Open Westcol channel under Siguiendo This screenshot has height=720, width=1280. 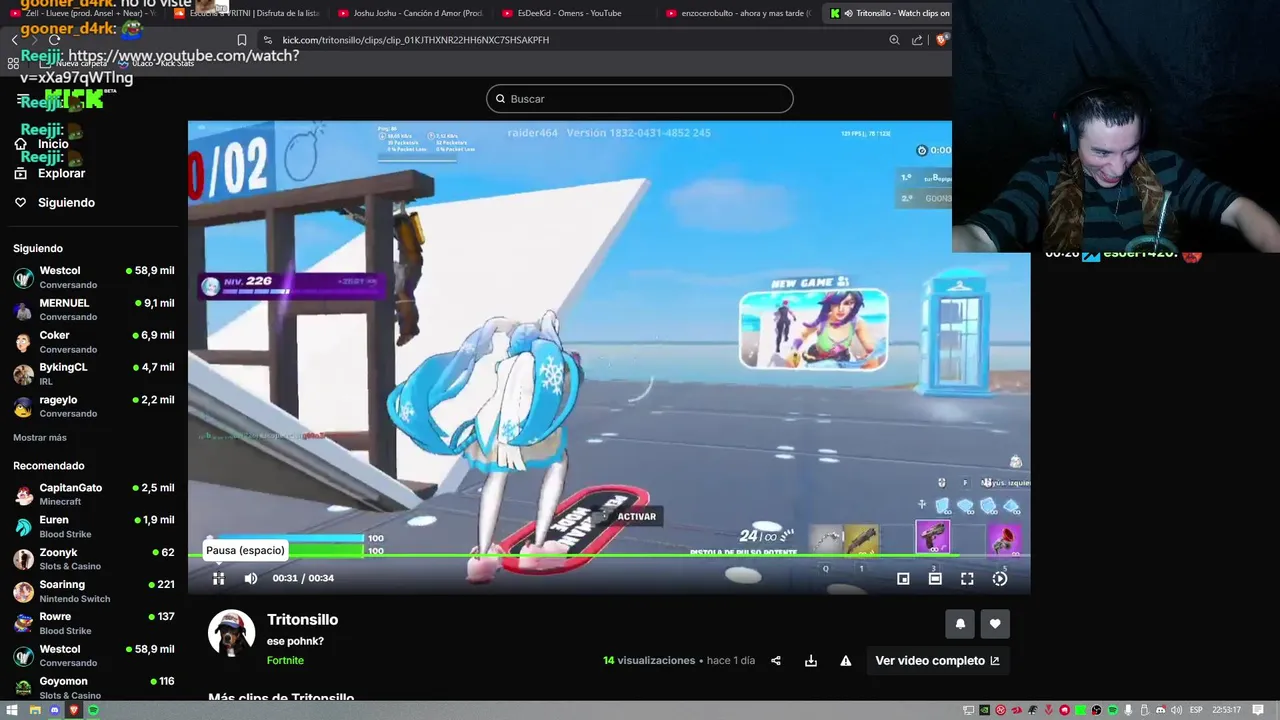click(94, 277)
